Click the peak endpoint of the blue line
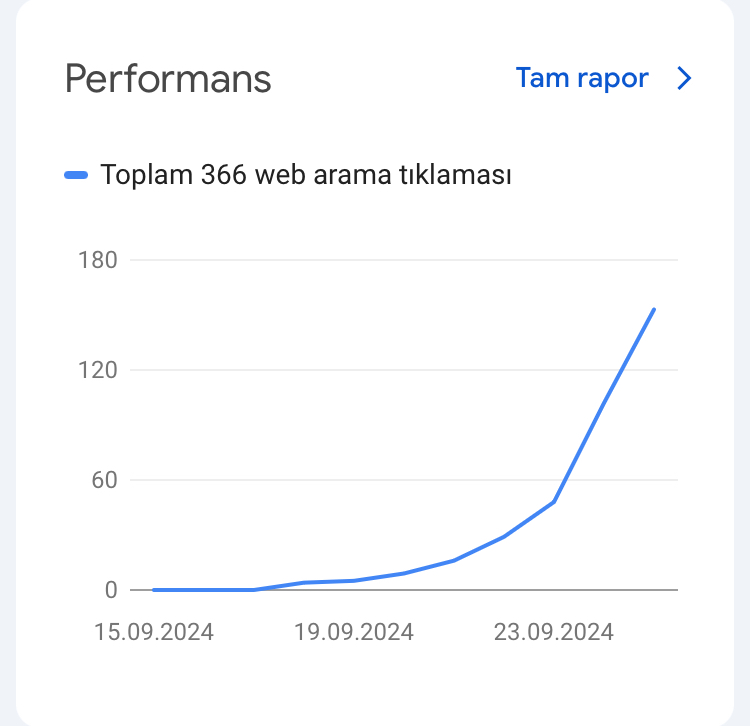This screenshot has width=750, height=726. click(x=654, y=310)
